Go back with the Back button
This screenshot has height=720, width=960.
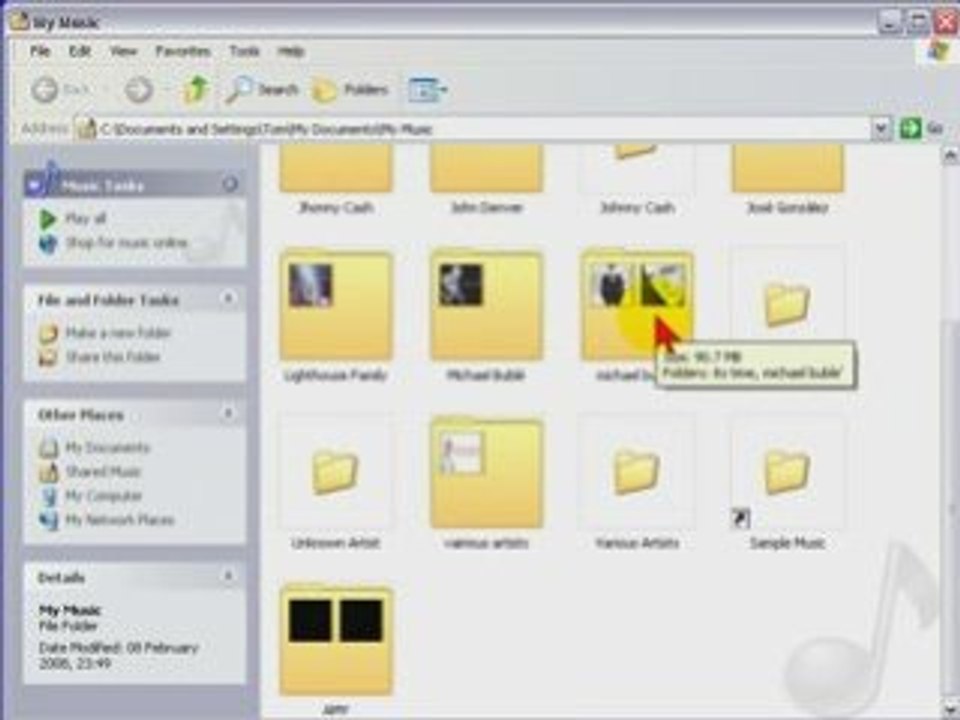click(x=61, y=90)
